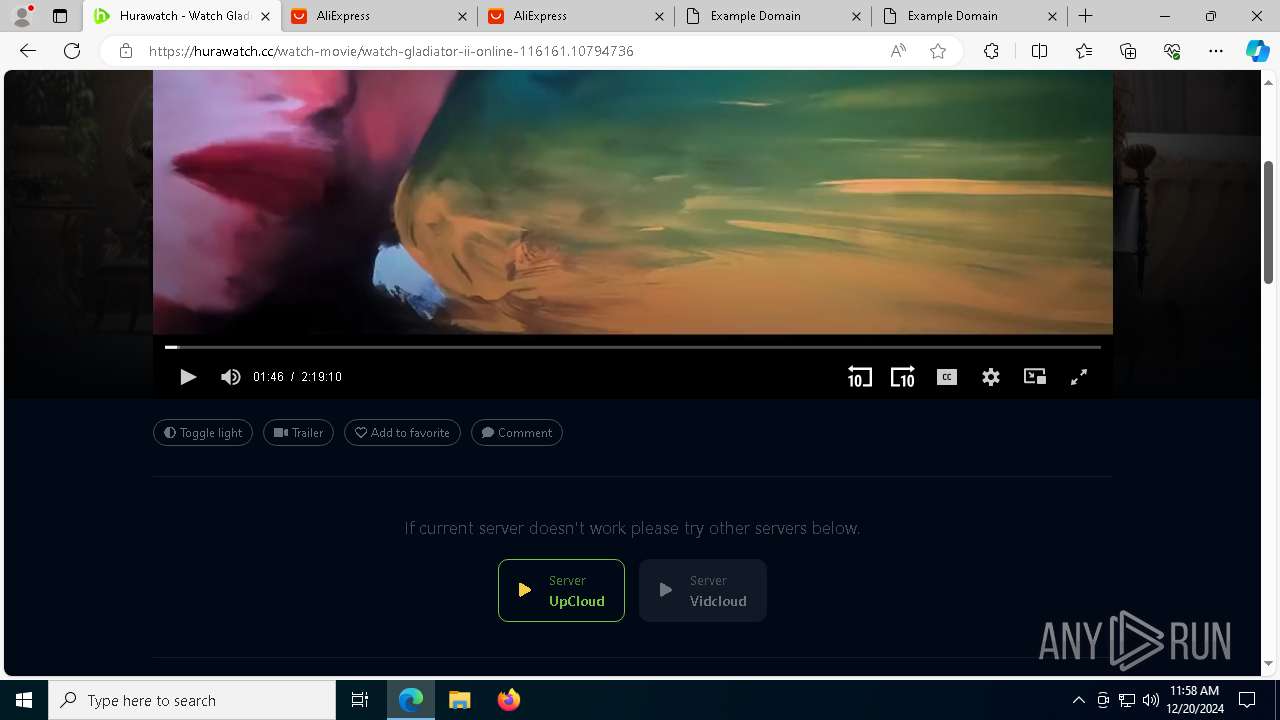
Task: Open the Comment section button
Action: click(x=517, y=433)
